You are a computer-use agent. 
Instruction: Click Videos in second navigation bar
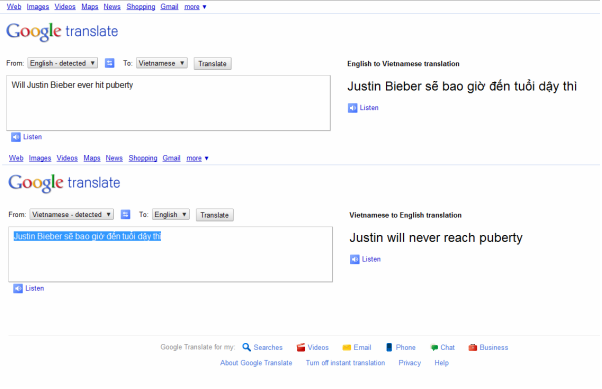click(67, 158)
